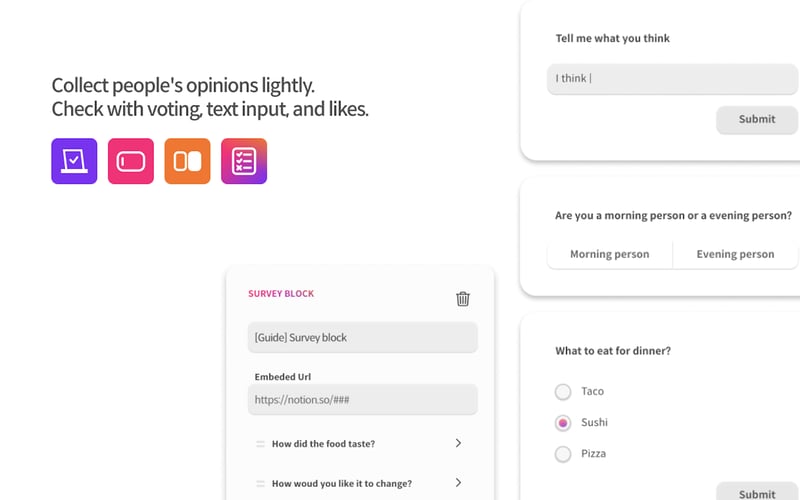Expand 'How woud you like it to change?' chevron
The height and width of the screenshot is (500, 800).
[458, 483]
